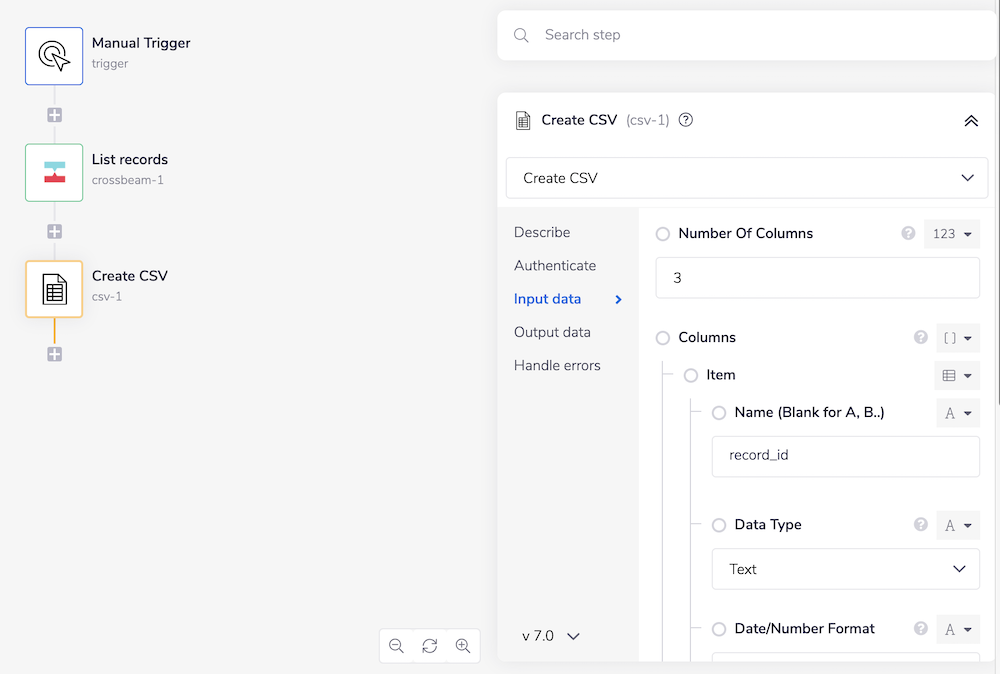Open help for Create CSV title
The image size is (1000, 674).
click(686, 120)
